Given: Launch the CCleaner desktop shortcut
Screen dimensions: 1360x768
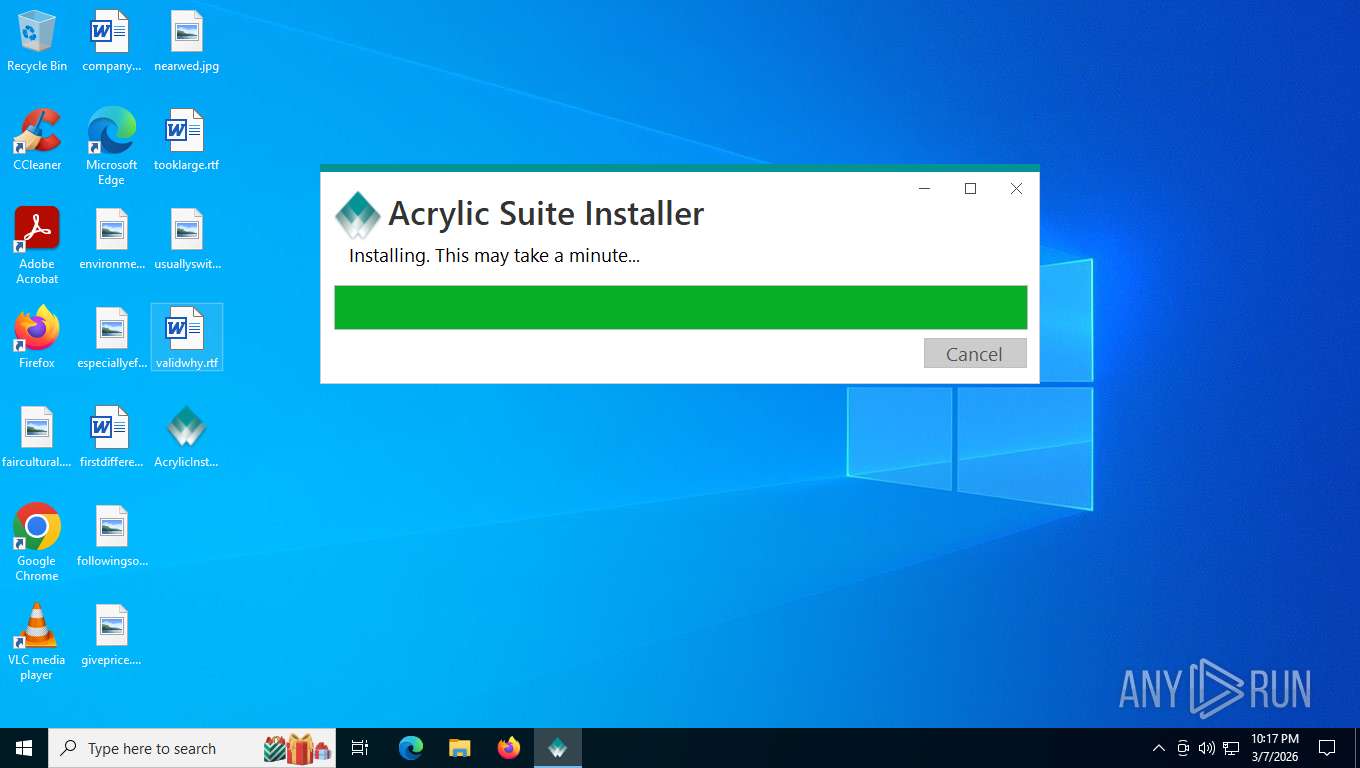Looking at the screenshot, I should click(x=37, y=140).
